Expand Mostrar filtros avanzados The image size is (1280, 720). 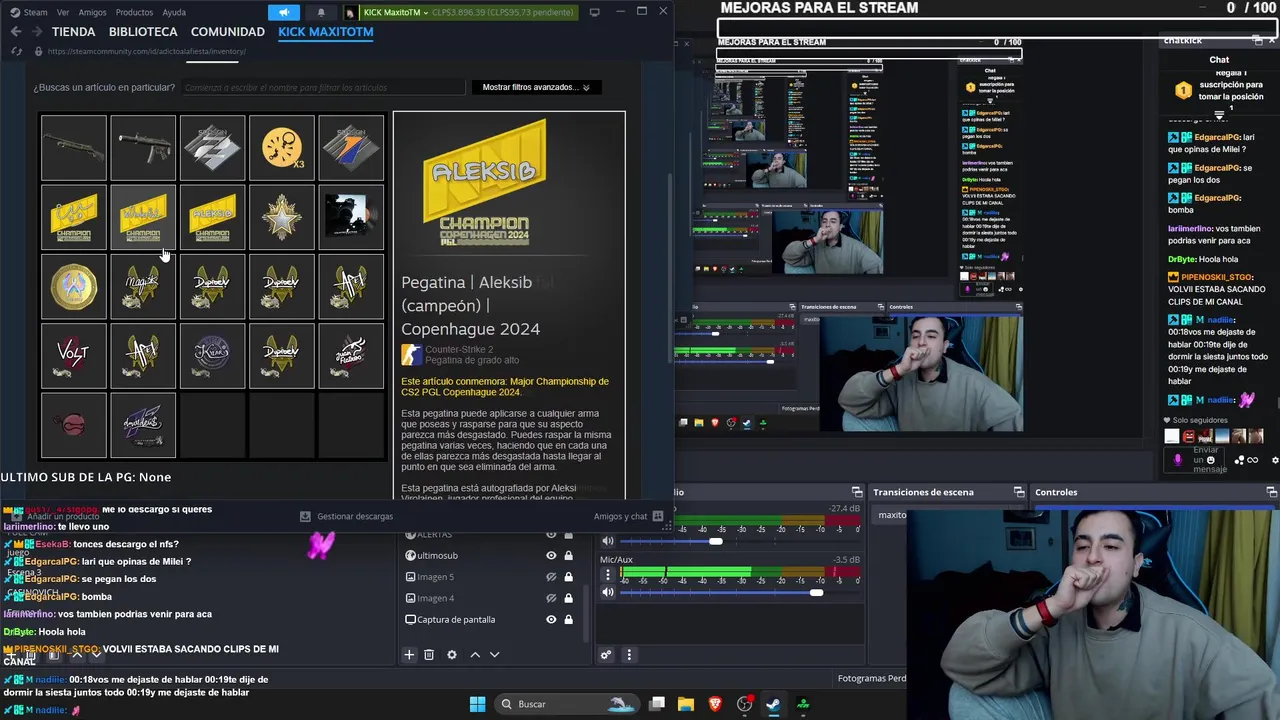[536, 87]
